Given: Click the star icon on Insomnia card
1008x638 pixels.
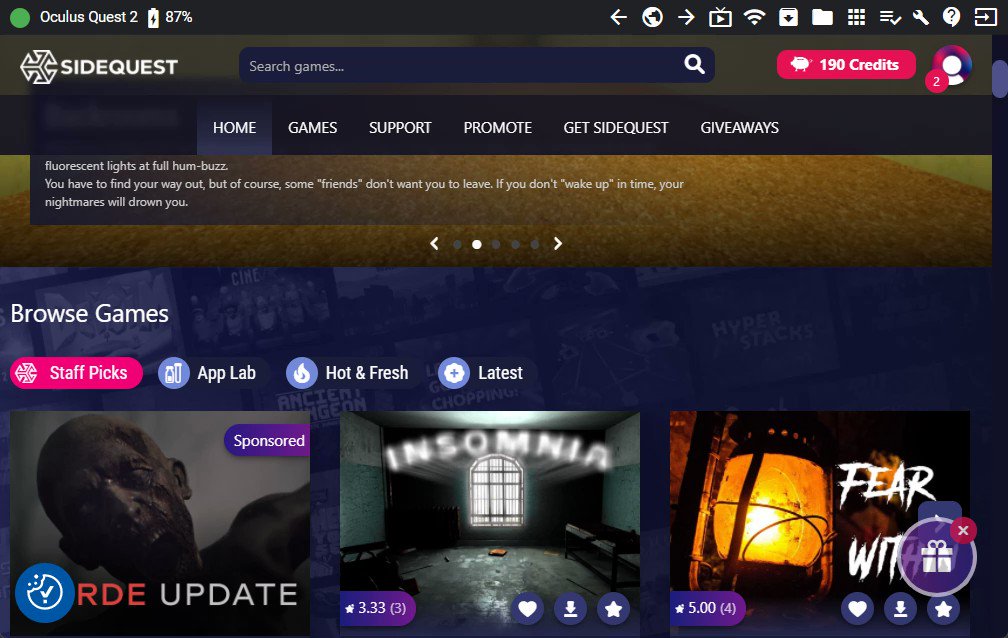Looking at the screenshot, I should pyautogui.click(x=613, y=608).
